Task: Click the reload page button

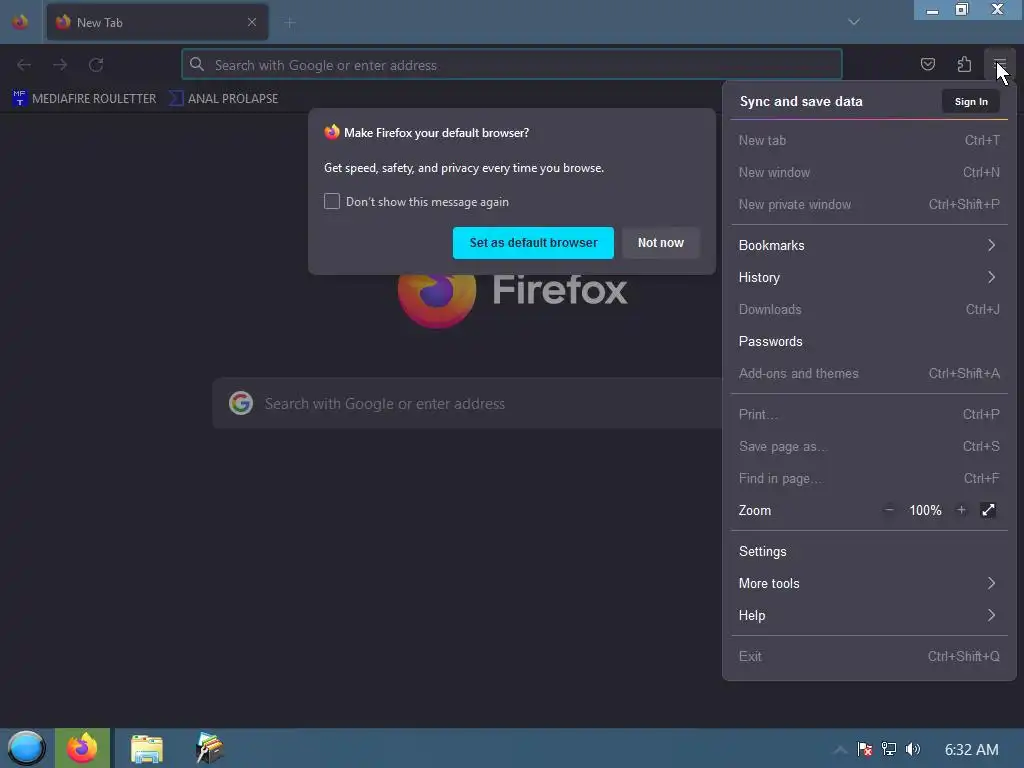Action: pyautogui.click(x=96, y=65)
